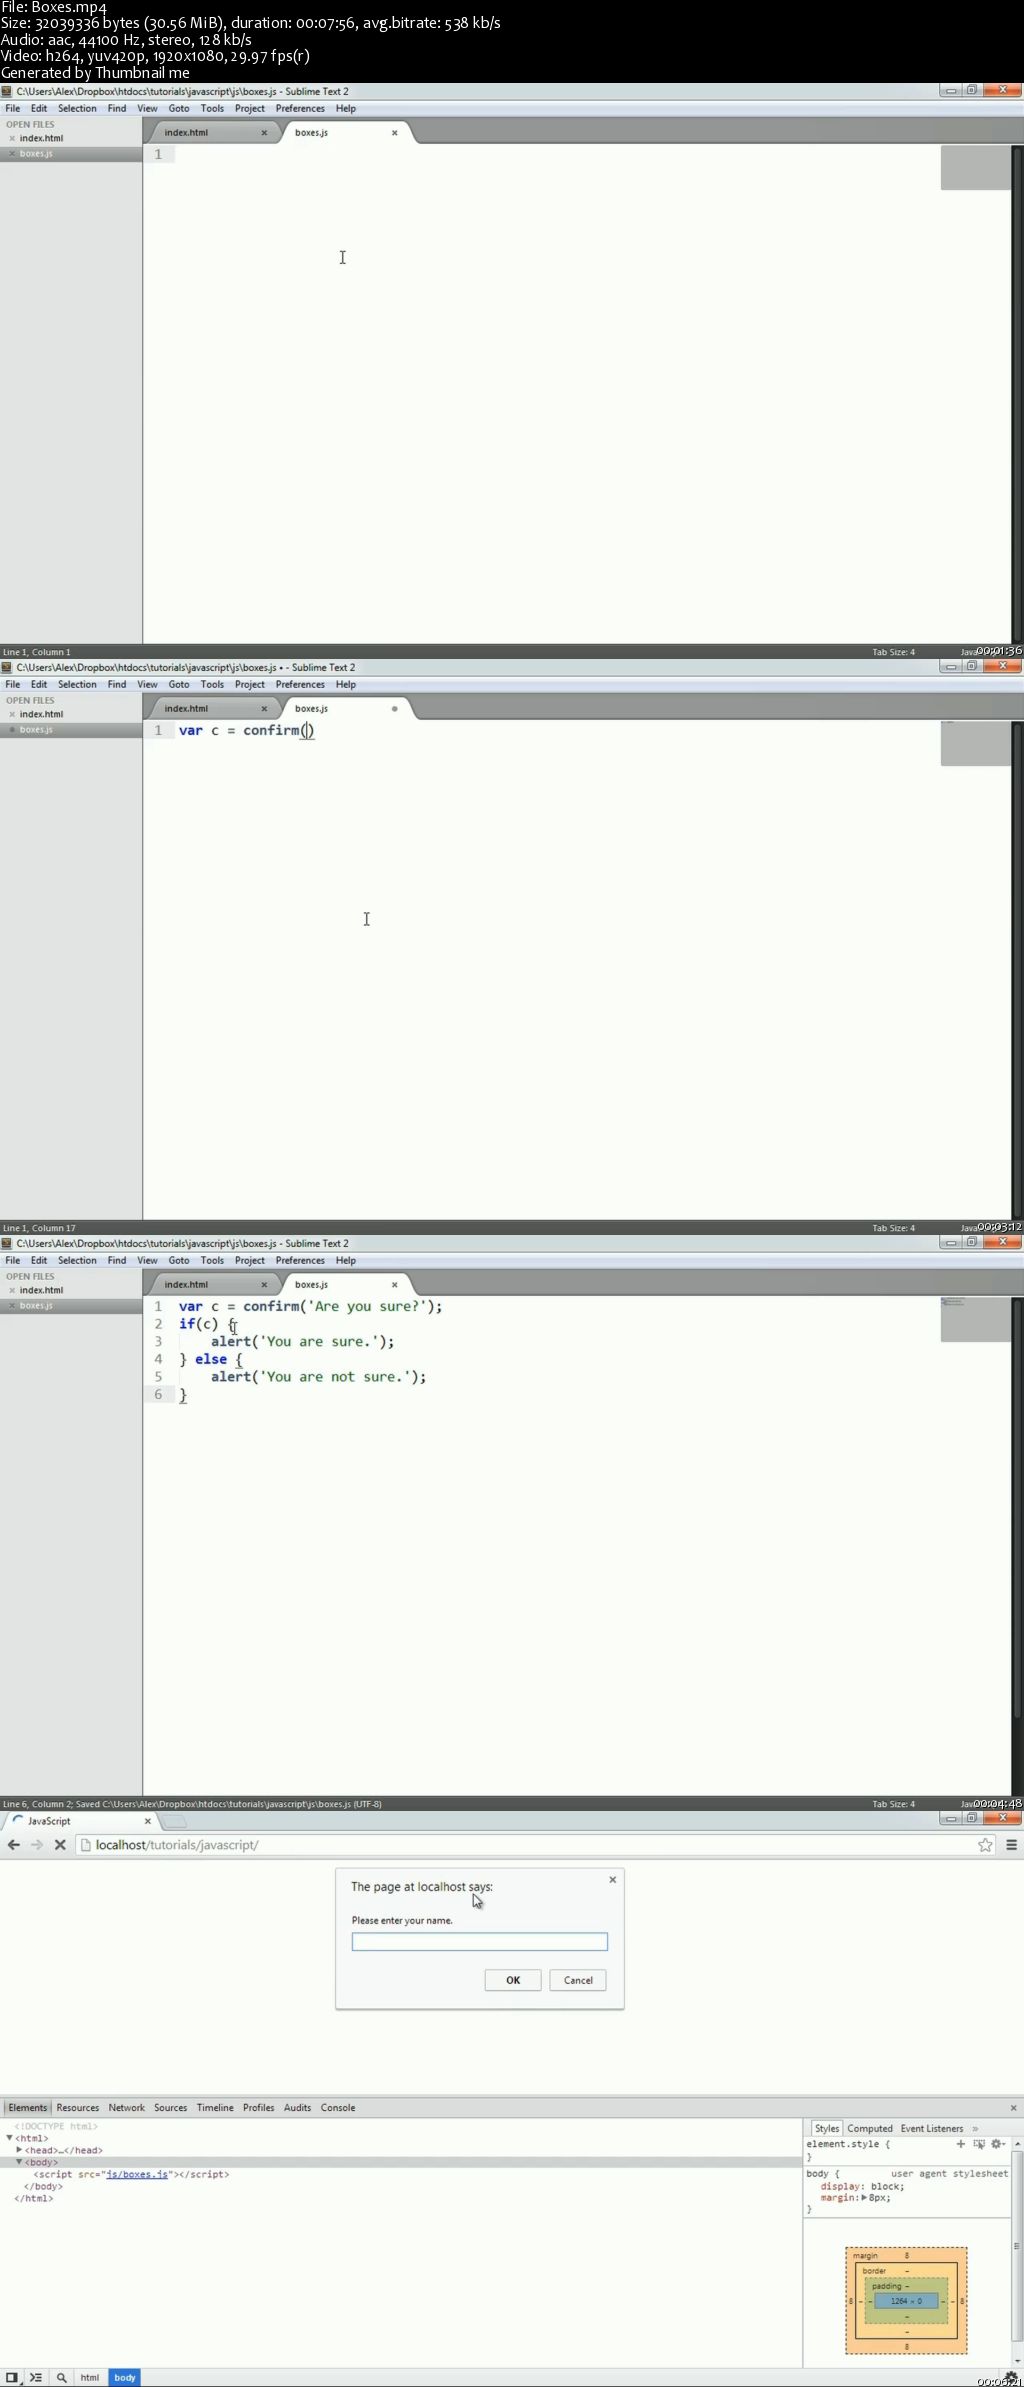Open Selection menu in the empty-file Sublime window
This screenshot has width=1024, height=2387.
pos(77,108)
